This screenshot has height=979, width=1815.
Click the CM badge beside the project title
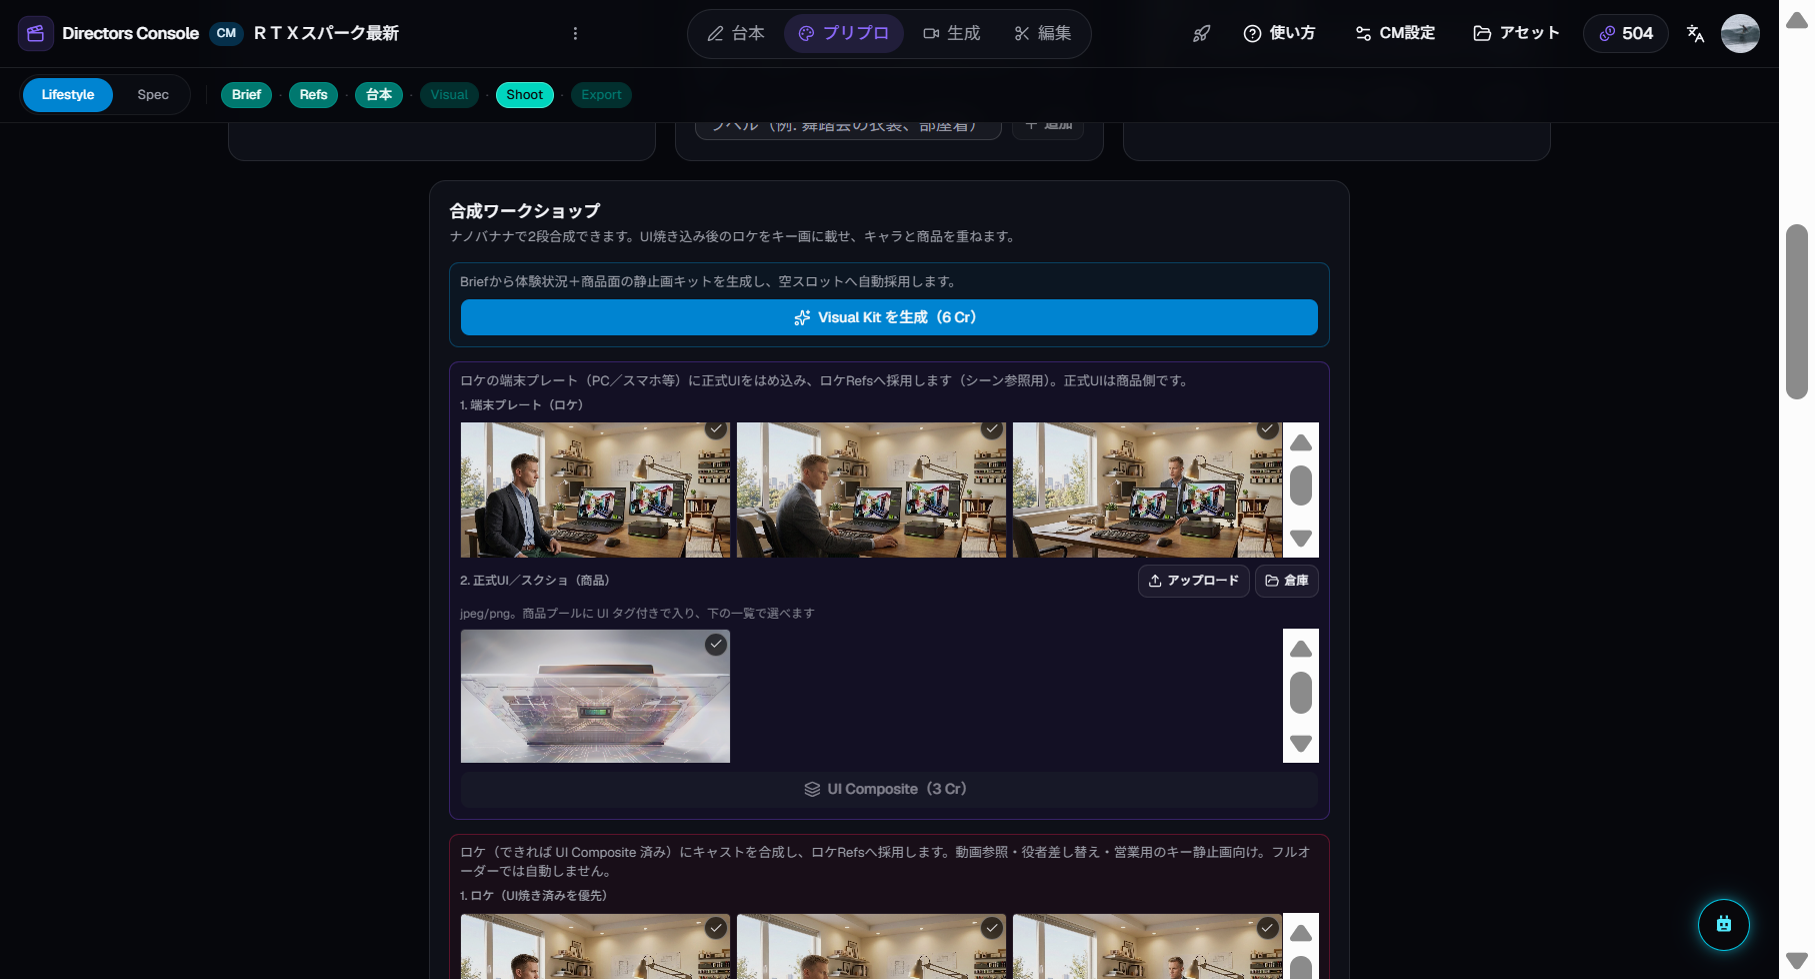pos(226,33)
